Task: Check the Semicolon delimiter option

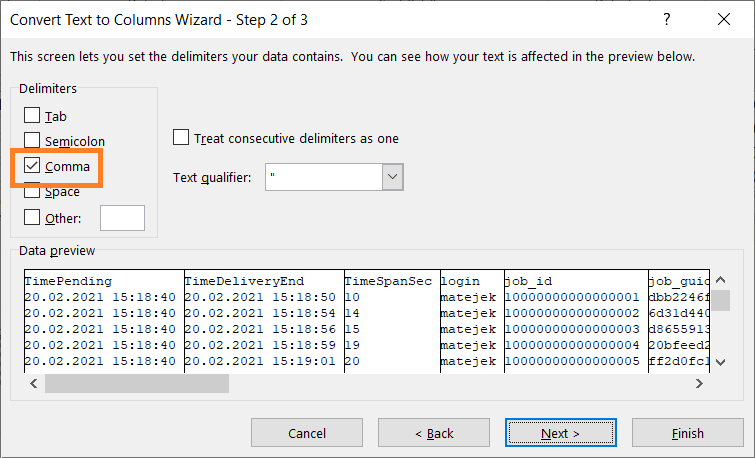Action: coord(32,141)
